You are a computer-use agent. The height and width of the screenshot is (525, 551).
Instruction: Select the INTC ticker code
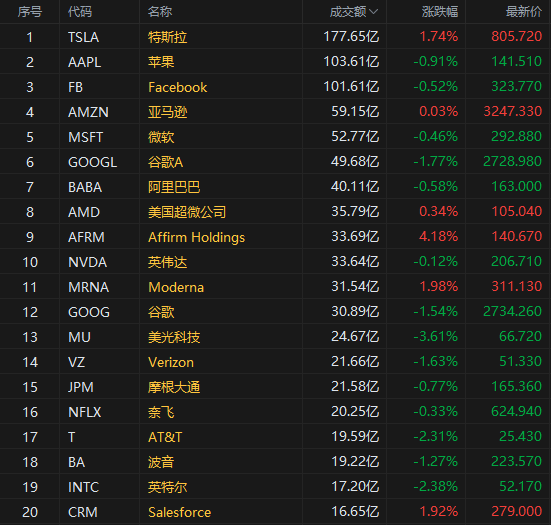point(83,487)
